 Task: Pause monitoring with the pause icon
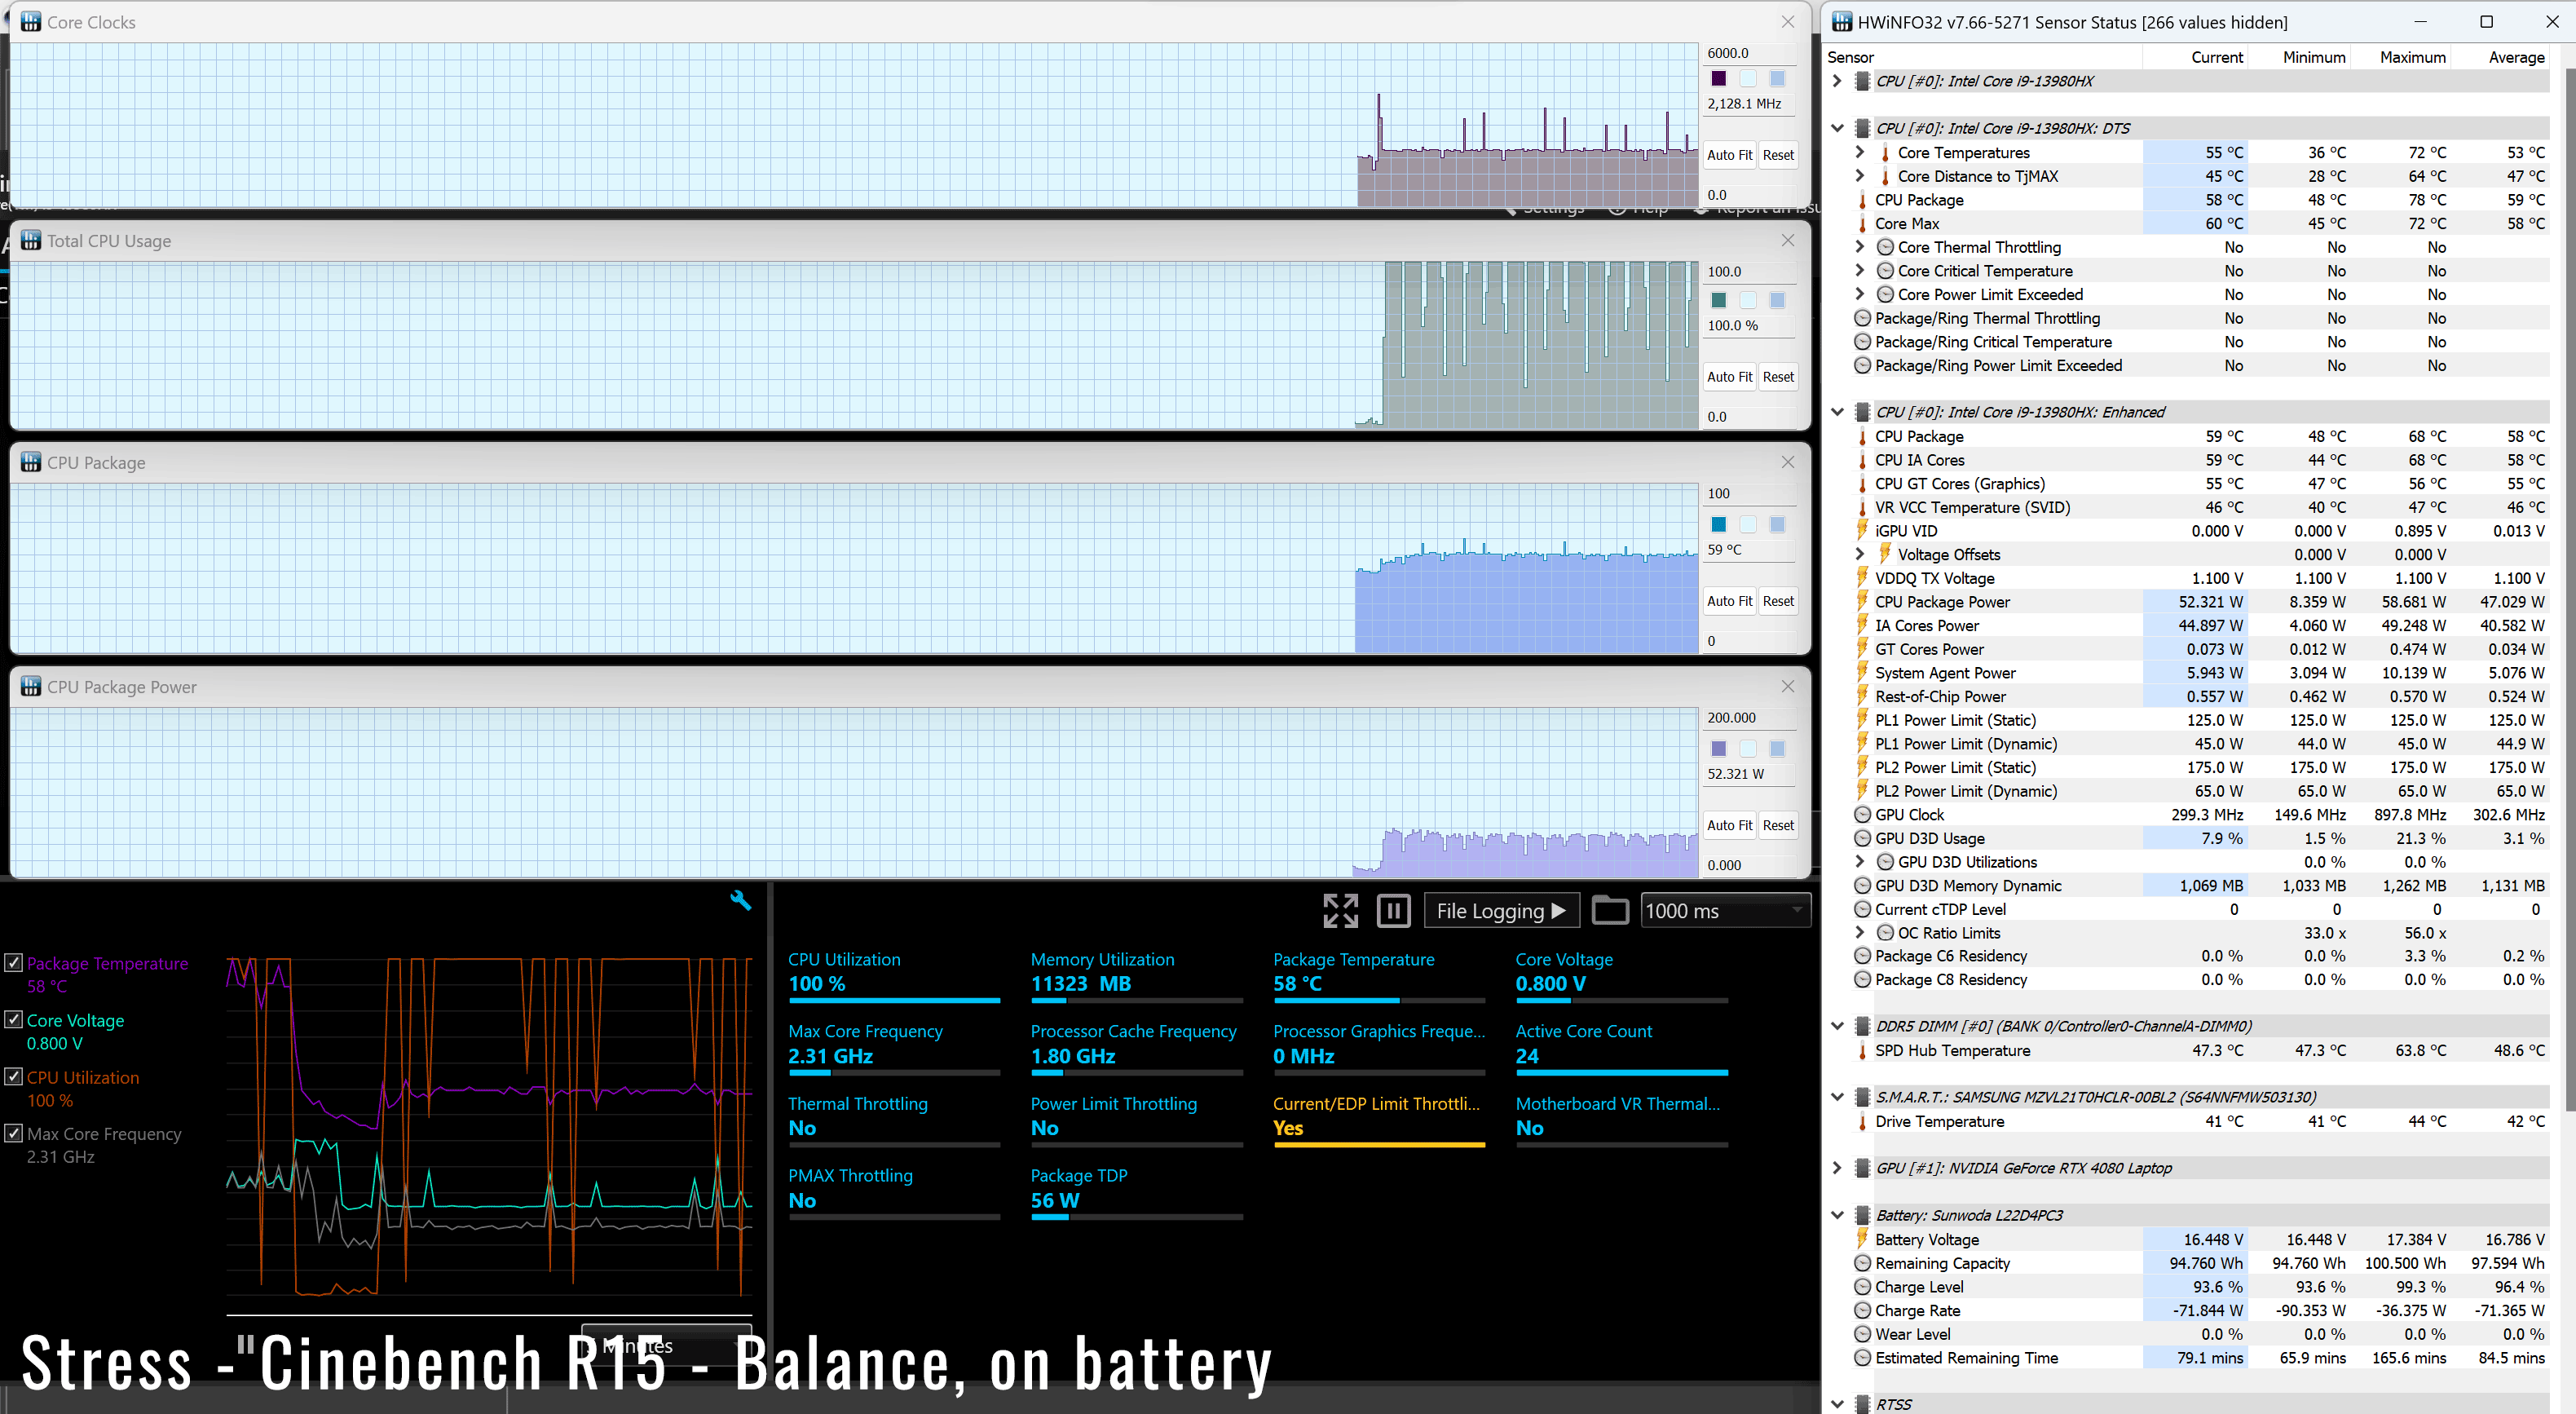(1393, 911)
